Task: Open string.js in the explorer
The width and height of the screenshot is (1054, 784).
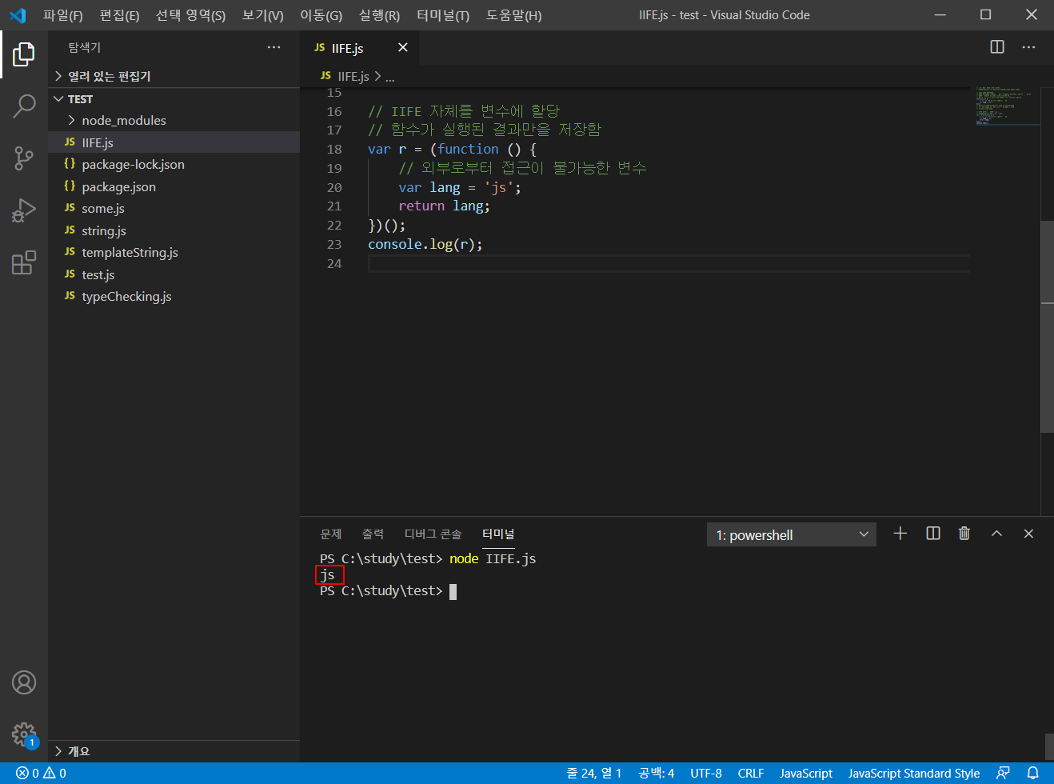Action: pyautogui.click(x=174, y=231)
